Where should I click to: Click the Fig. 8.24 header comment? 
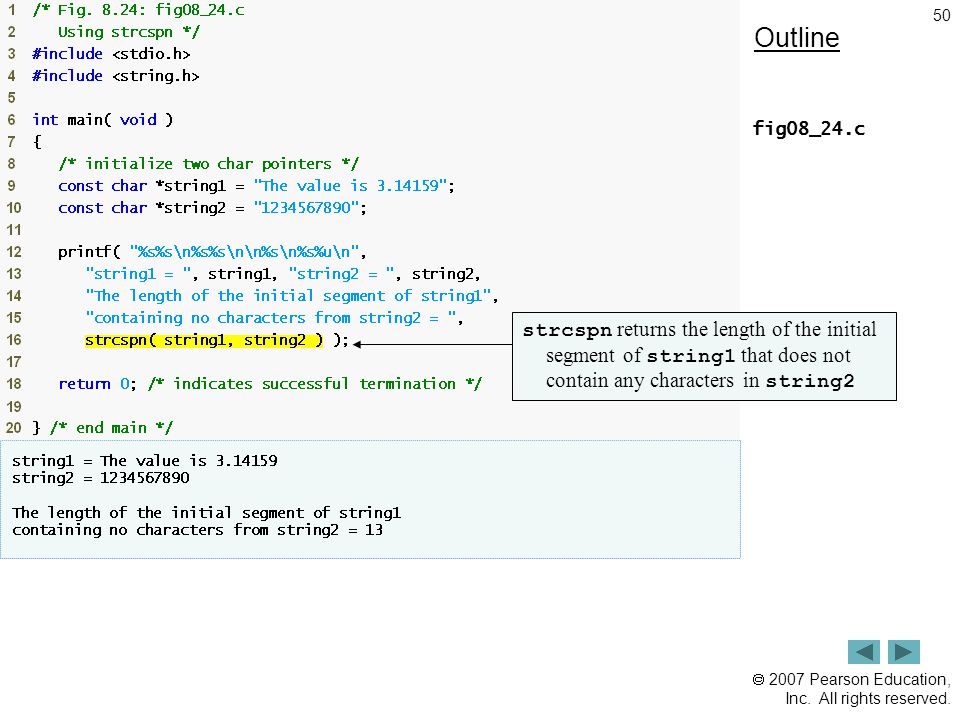tap(138, 10)
